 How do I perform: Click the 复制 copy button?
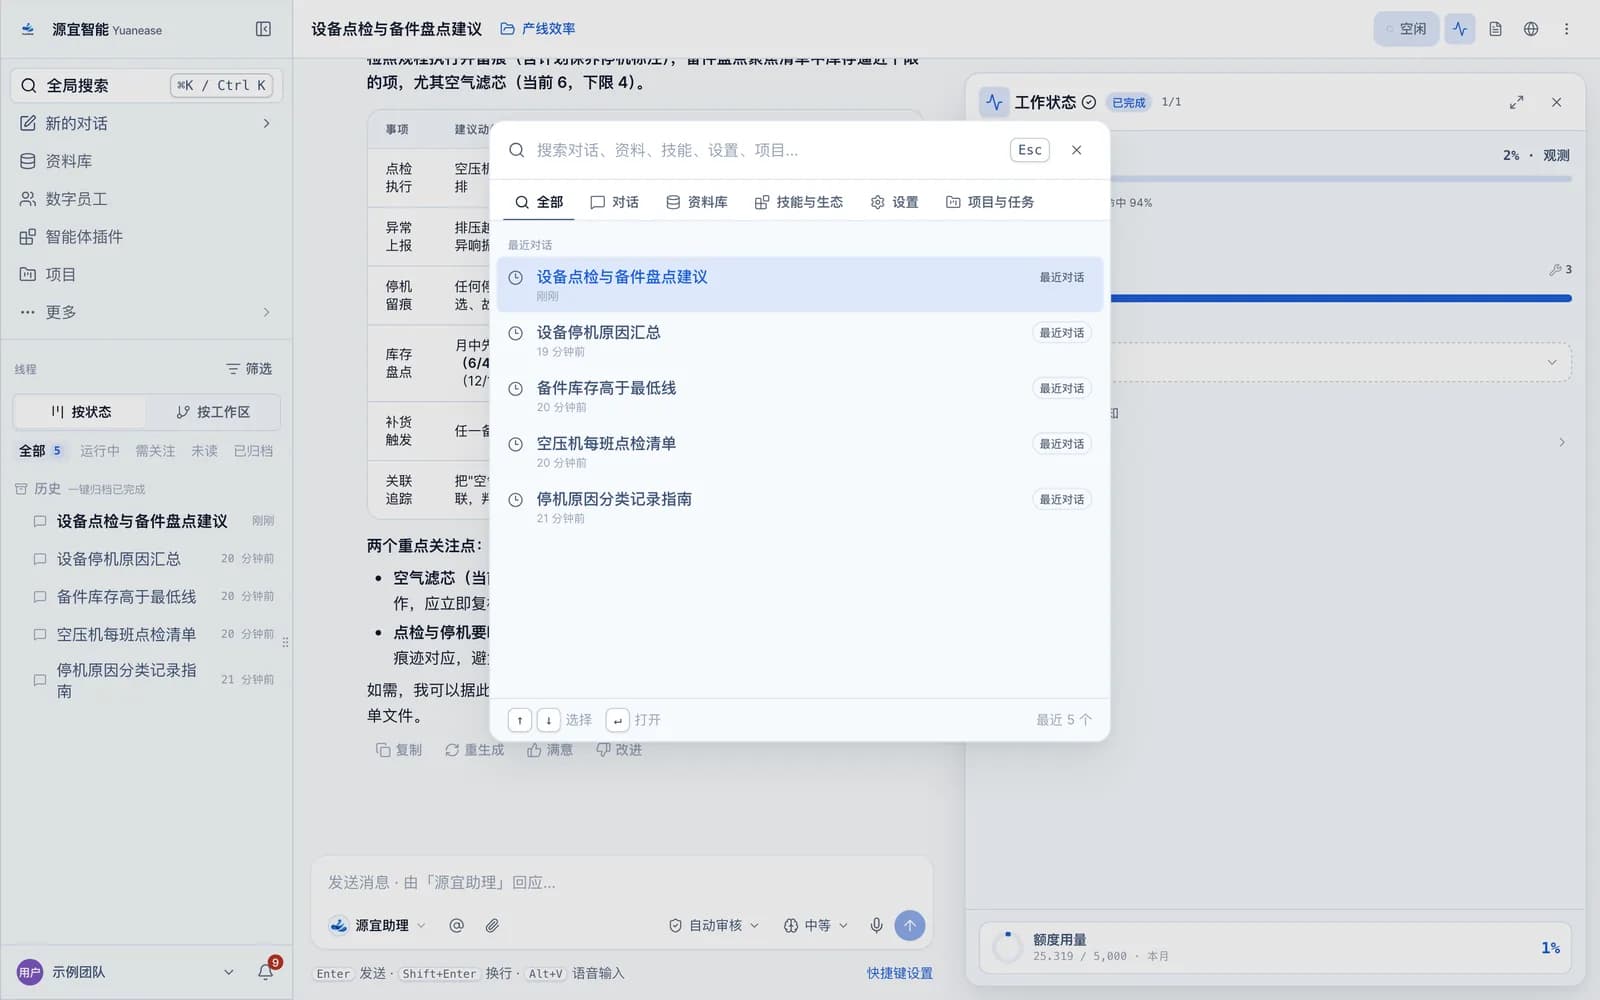399,750
